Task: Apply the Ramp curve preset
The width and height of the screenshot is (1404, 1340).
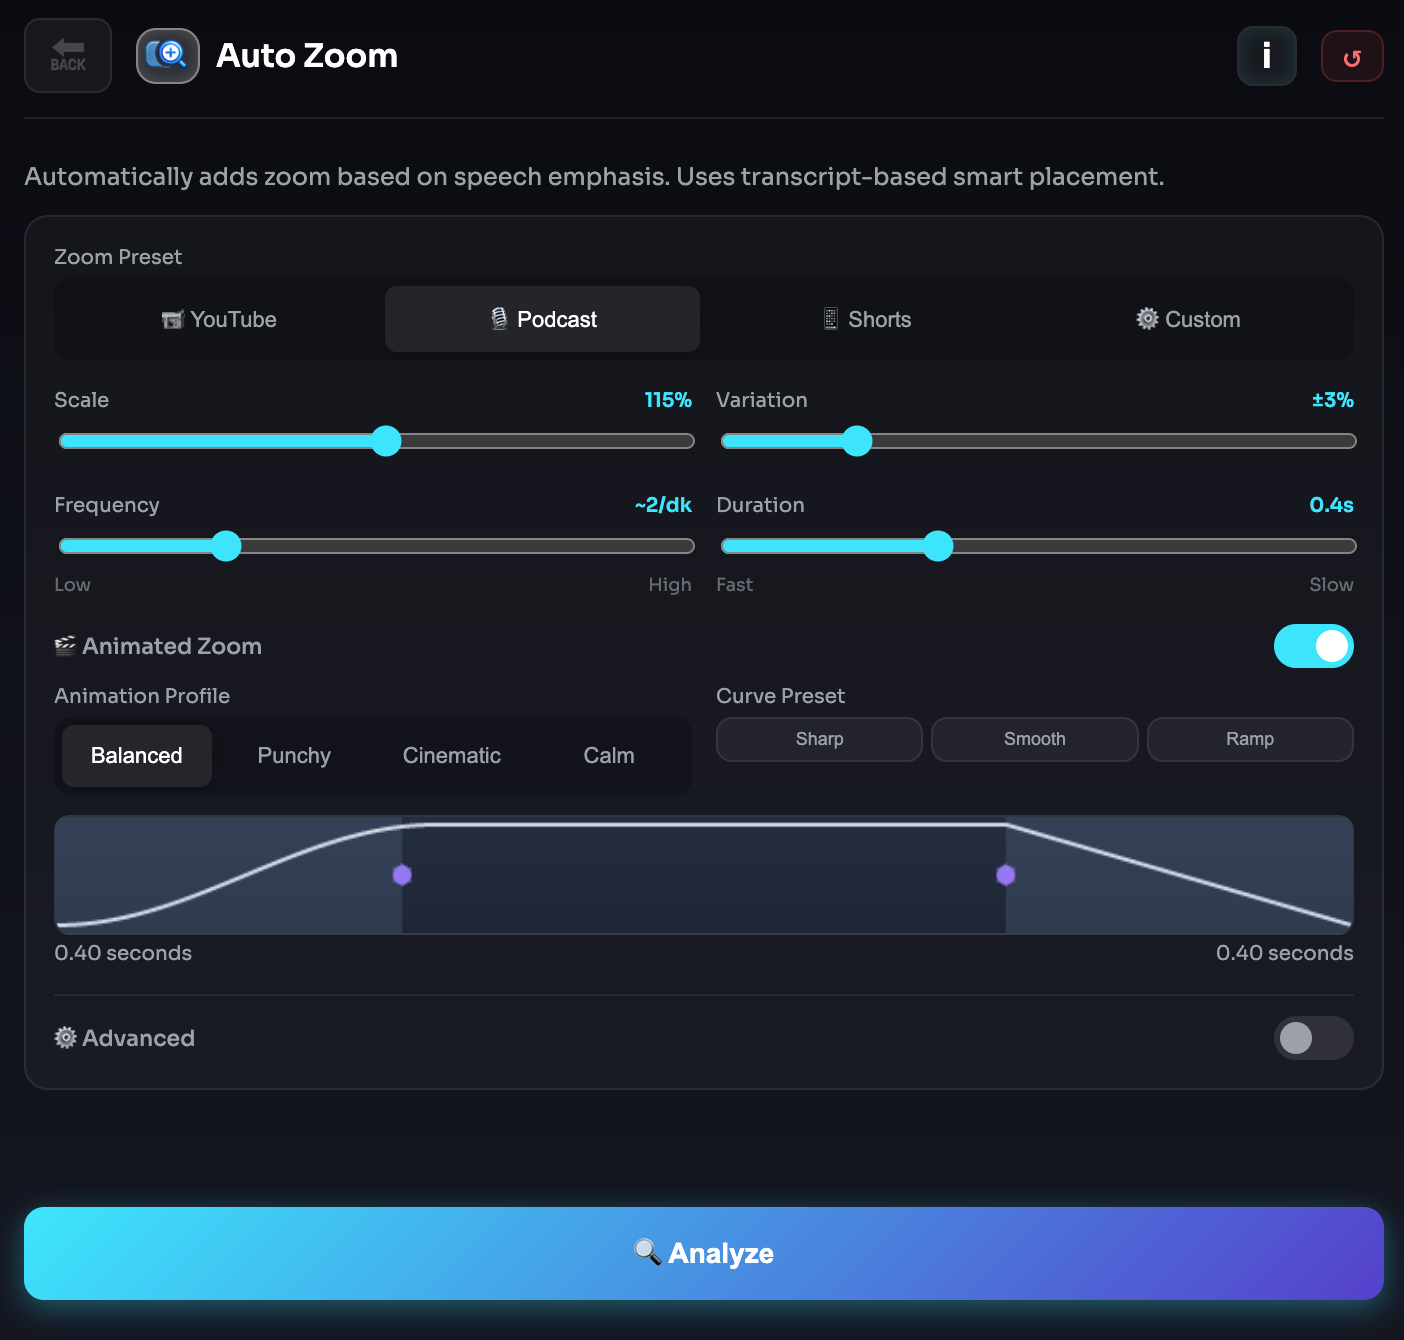Action: 1250,739
